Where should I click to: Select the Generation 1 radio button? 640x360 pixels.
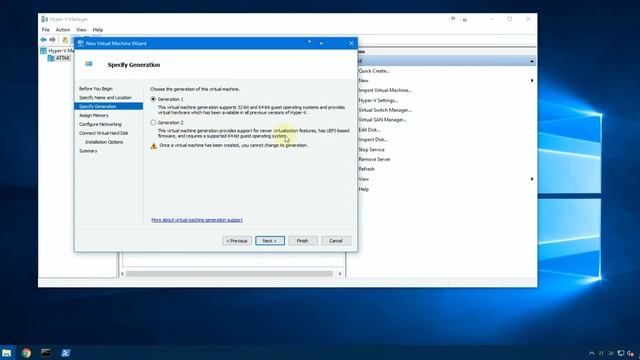[x=153, y=99]
